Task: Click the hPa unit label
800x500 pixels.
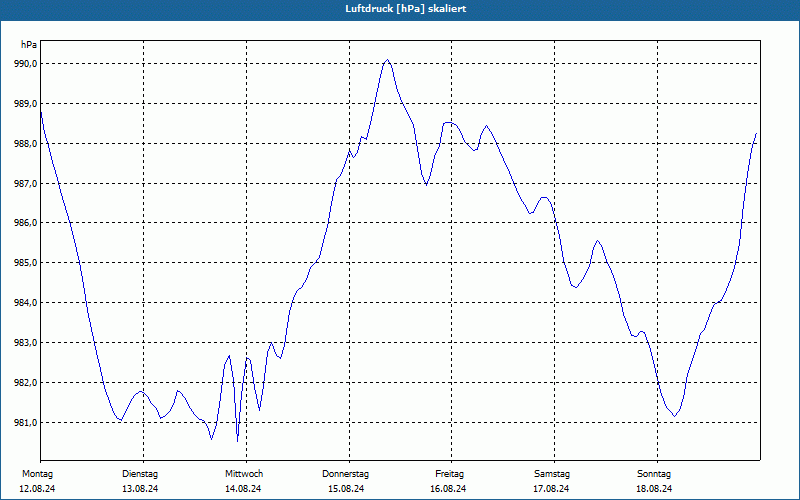Action: (x=29, y=44)
